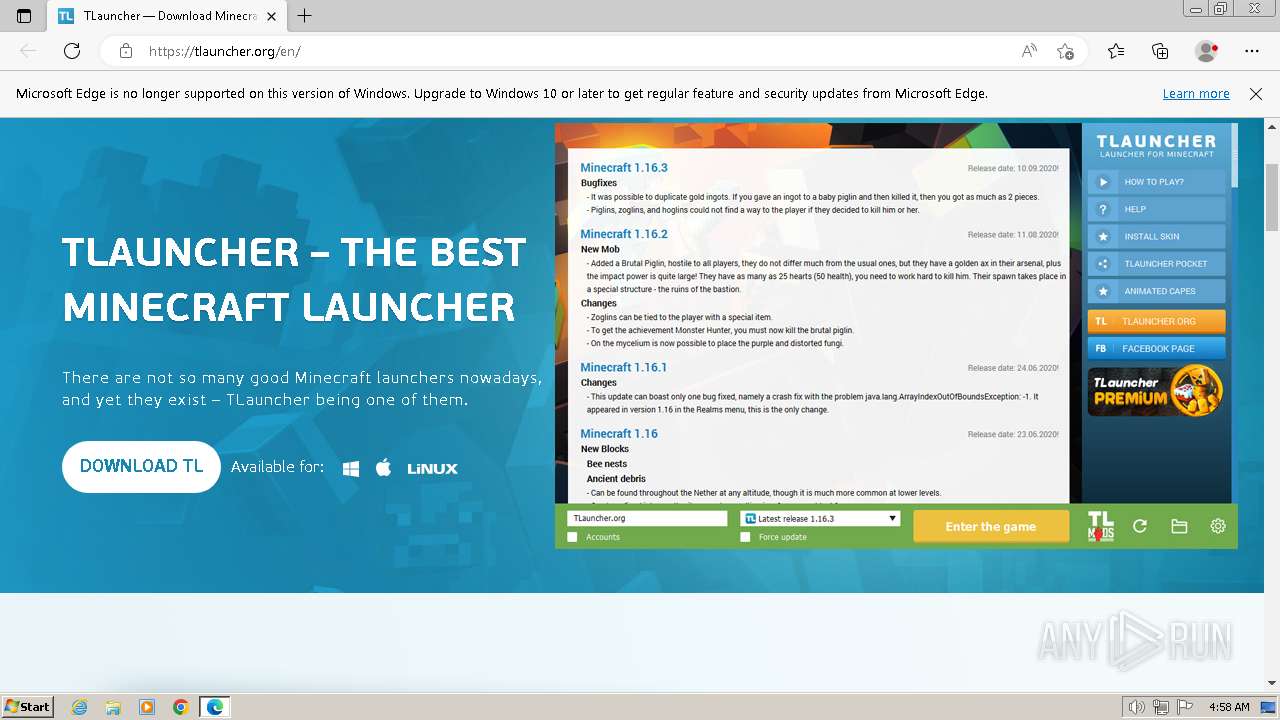Image resolution: width=1280 pixels, height=720 pixels.
Task: Open Internet Explorer from the taskbar
Action: pos(80,707)
